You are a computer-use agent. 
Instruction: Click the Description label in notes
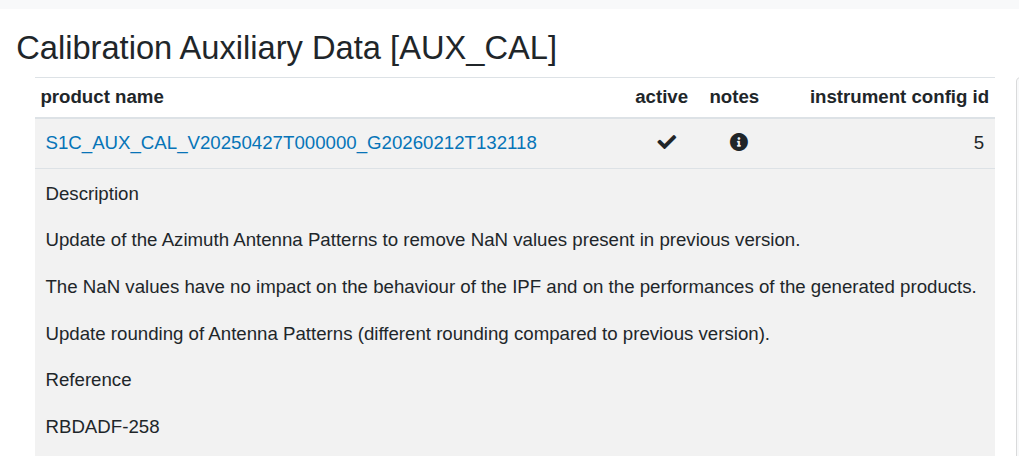click(x=92, y=194)
